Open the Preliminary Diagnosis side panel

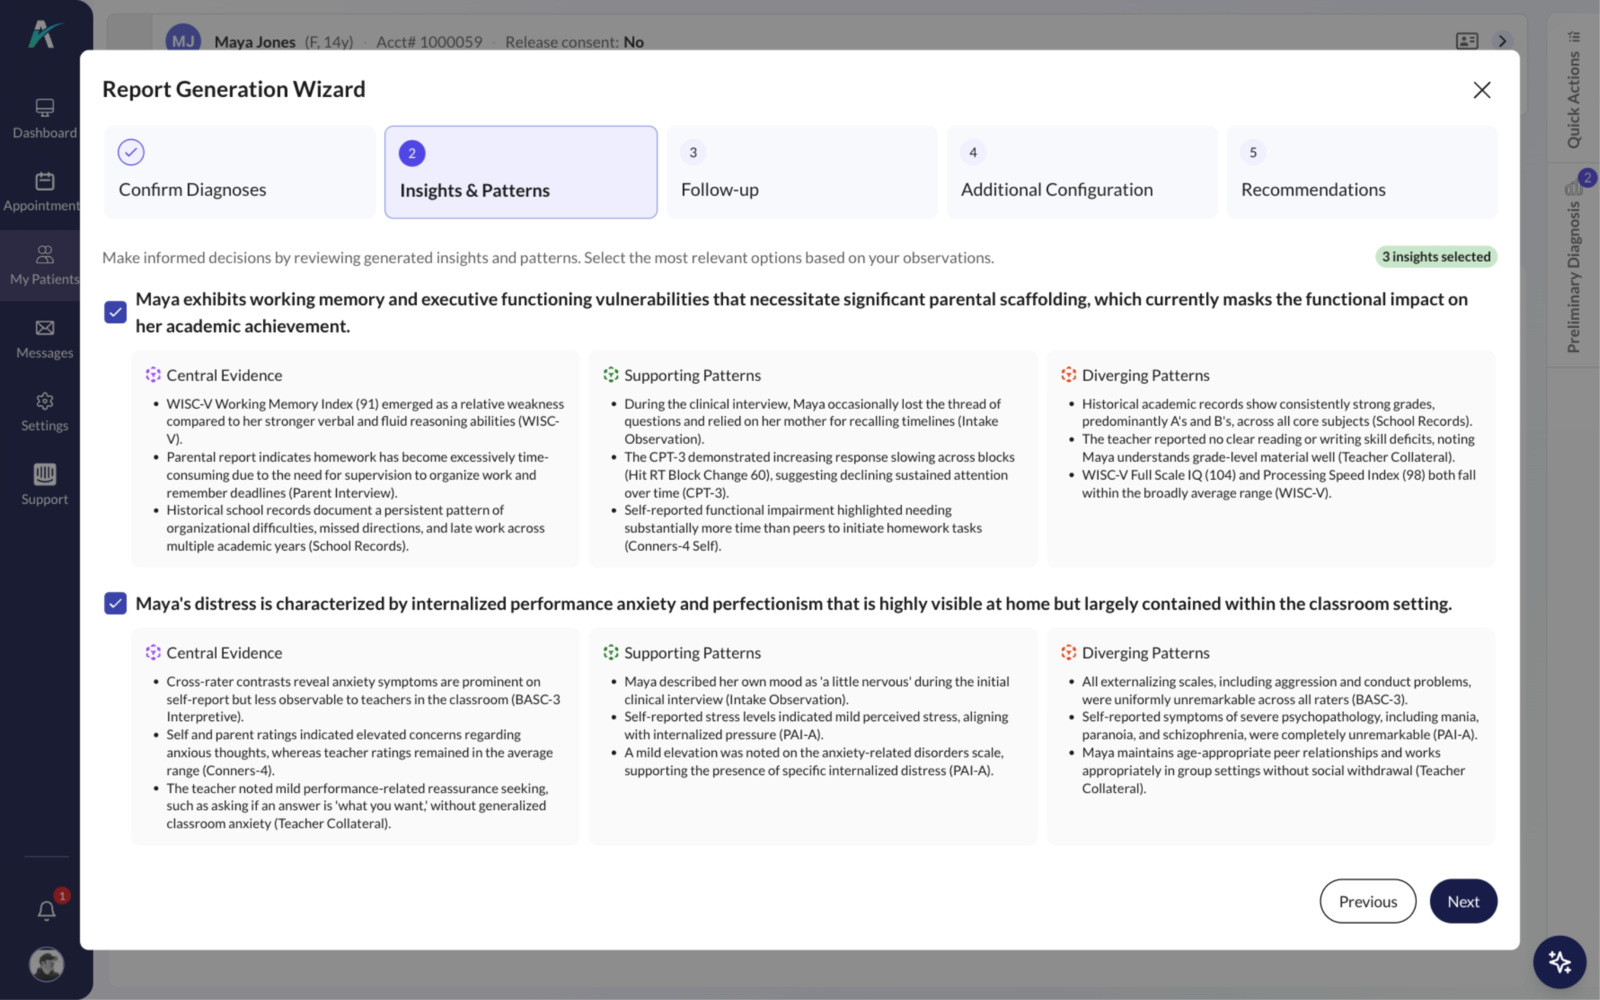click(x=1574, y=268)
